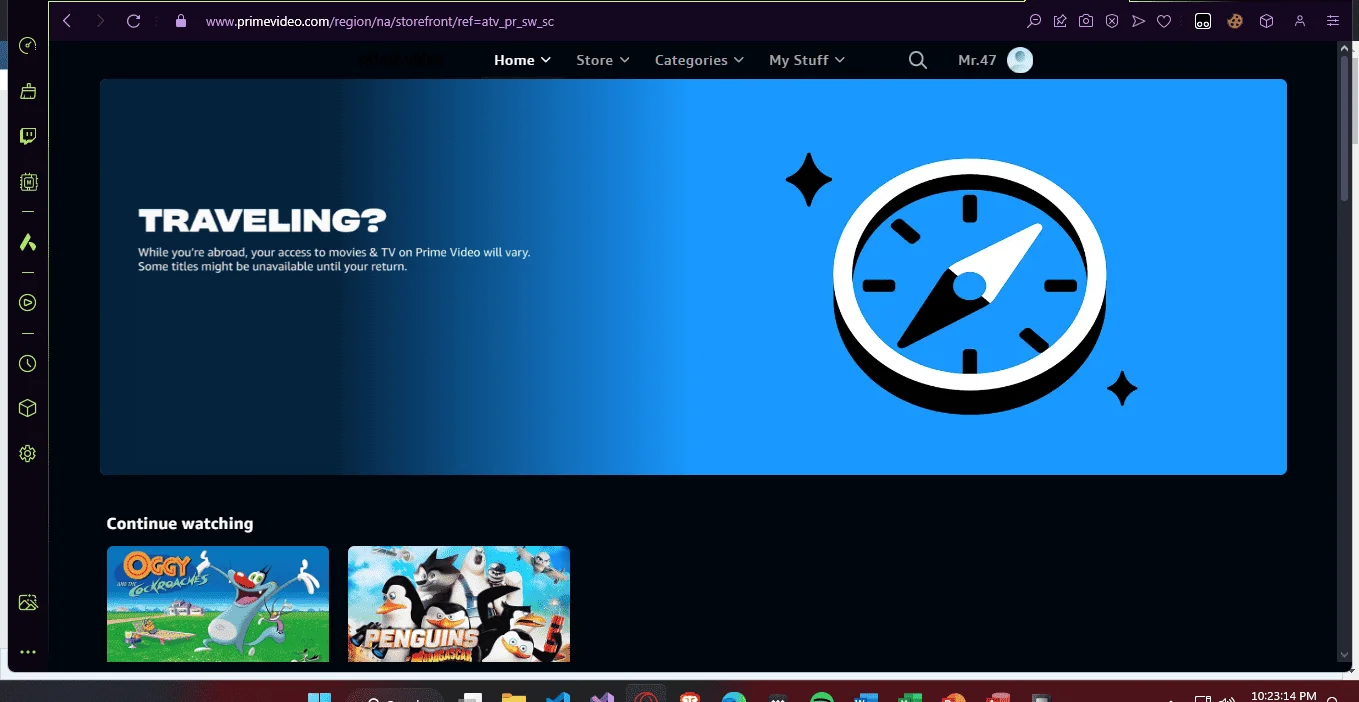Expand the Store dropdown menu

pyautogui.click(x=603, y=60)
